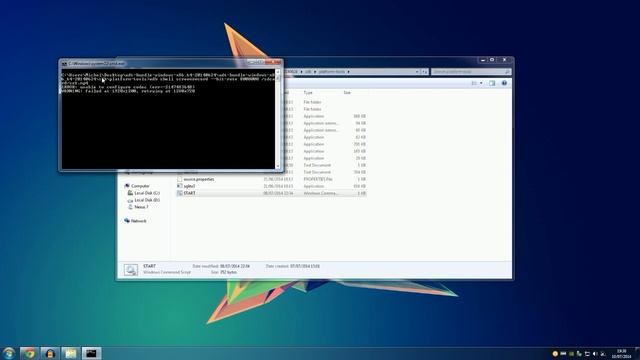Click the orange circle tray icon
The image size is (640, 360).
(555, 353)
